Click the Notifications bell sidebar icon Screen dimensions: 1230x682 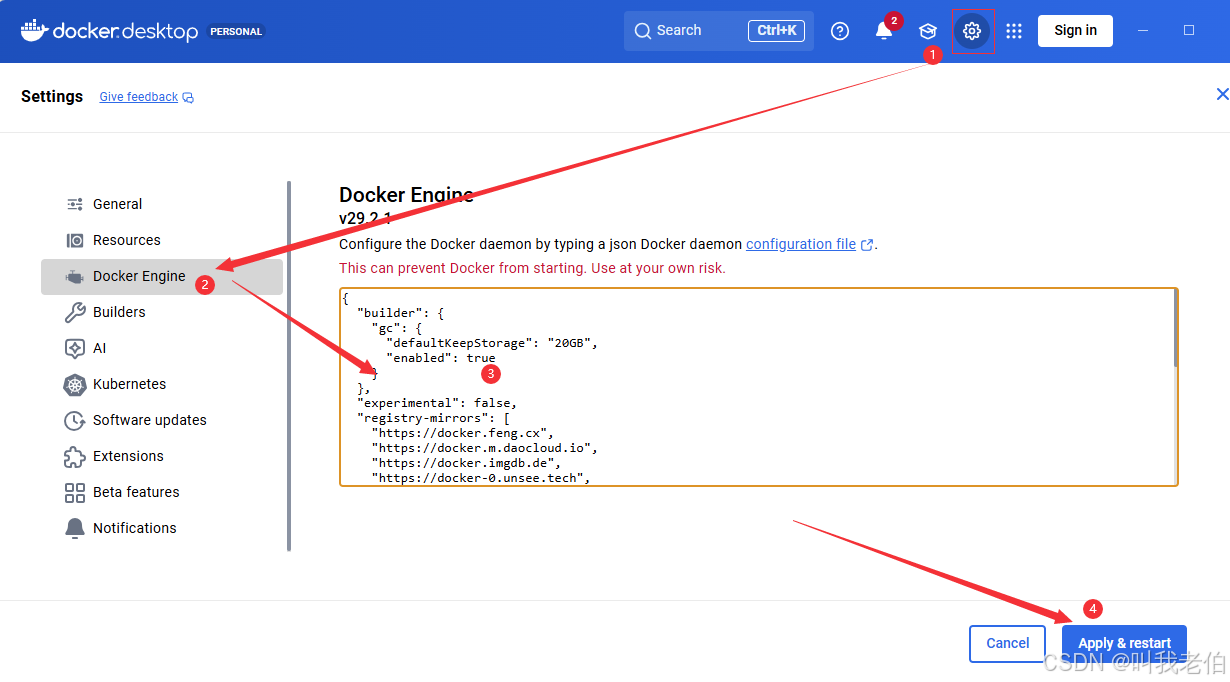click(75, 528)
